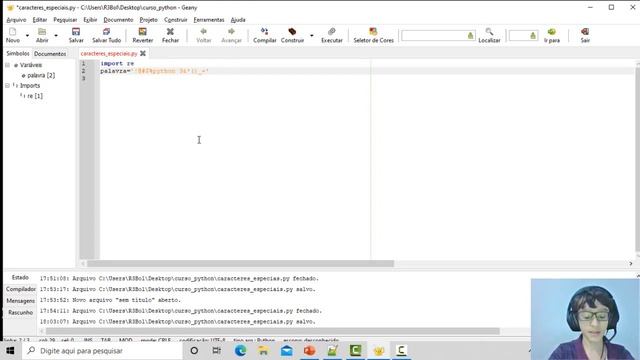Revert the document with Reverter
Image resolution: width=640 pixels, height=360 pixels.
[x=142, y=36]
